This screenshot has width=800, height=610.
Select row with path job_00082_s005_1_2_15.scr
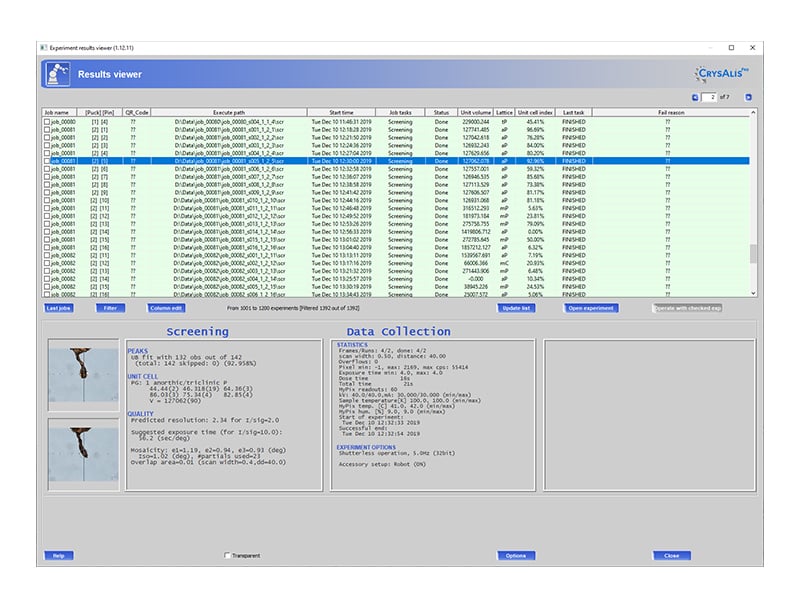[x=396, y=287]
